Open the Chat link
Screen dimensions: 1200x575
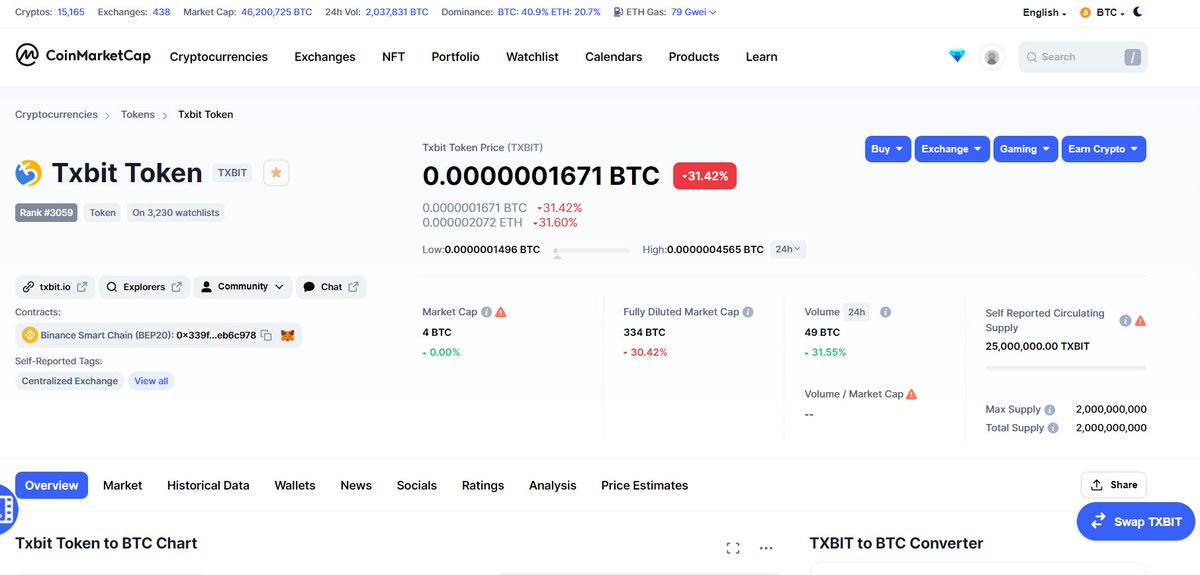tap(331, 287)
